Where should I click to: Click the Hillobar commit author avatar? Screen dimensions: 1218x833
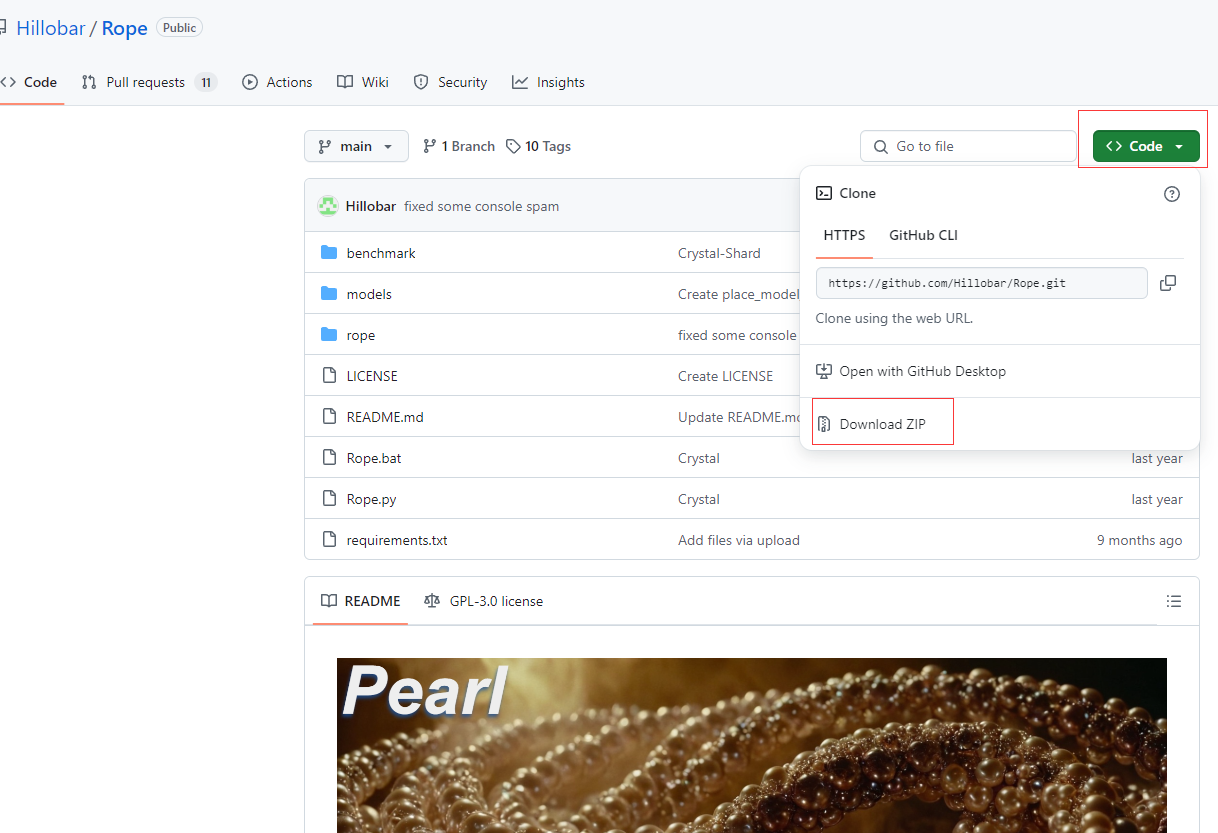pyautogui.click(x=327, y=206)
